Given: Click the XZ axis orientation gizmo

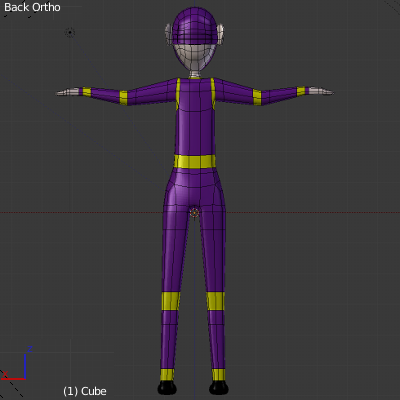Looking at the screenshot, I should coord(16,364).
